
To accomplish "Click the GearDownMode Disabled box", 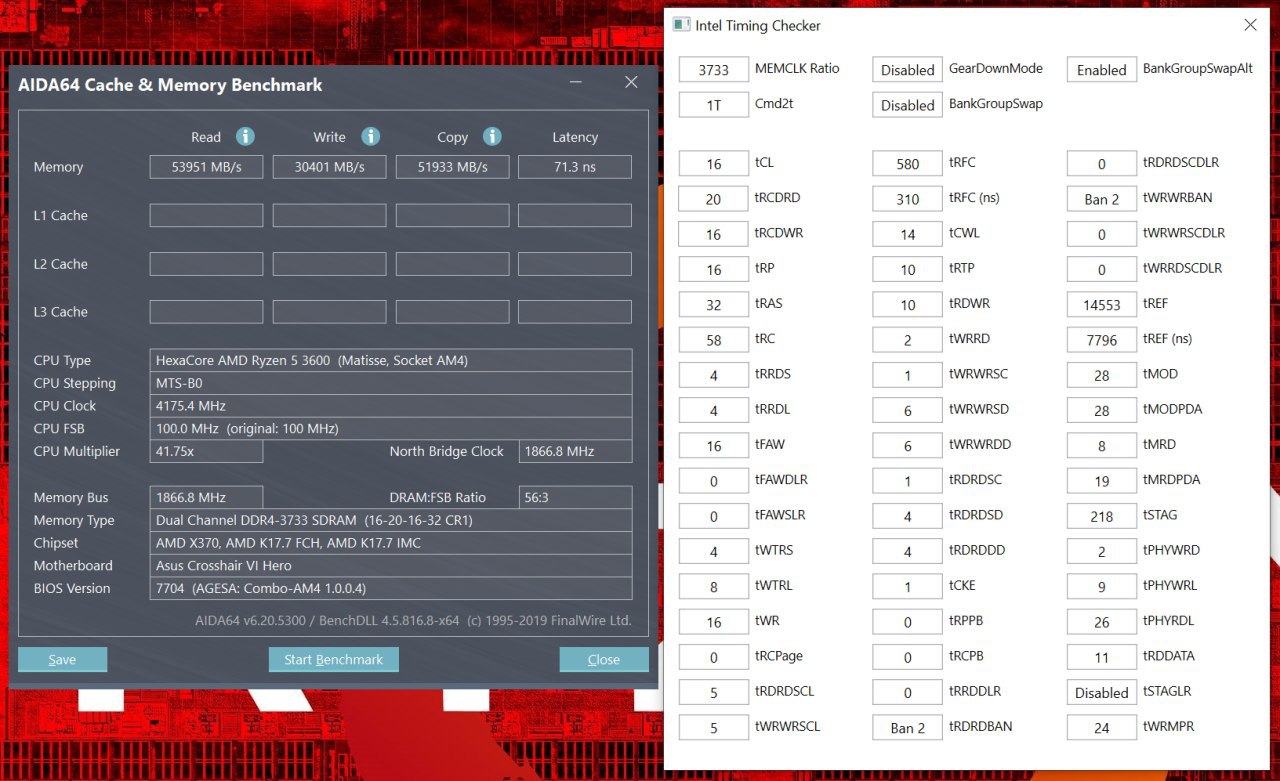I will [907, 69].
